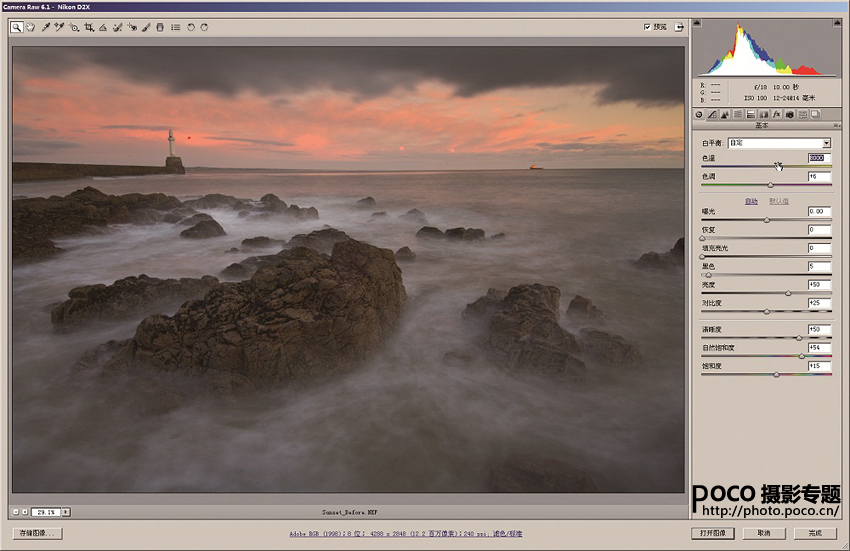850x551 pixels.
Task: Select the Zoom tool in the toolbar
Action: point(17,27)
